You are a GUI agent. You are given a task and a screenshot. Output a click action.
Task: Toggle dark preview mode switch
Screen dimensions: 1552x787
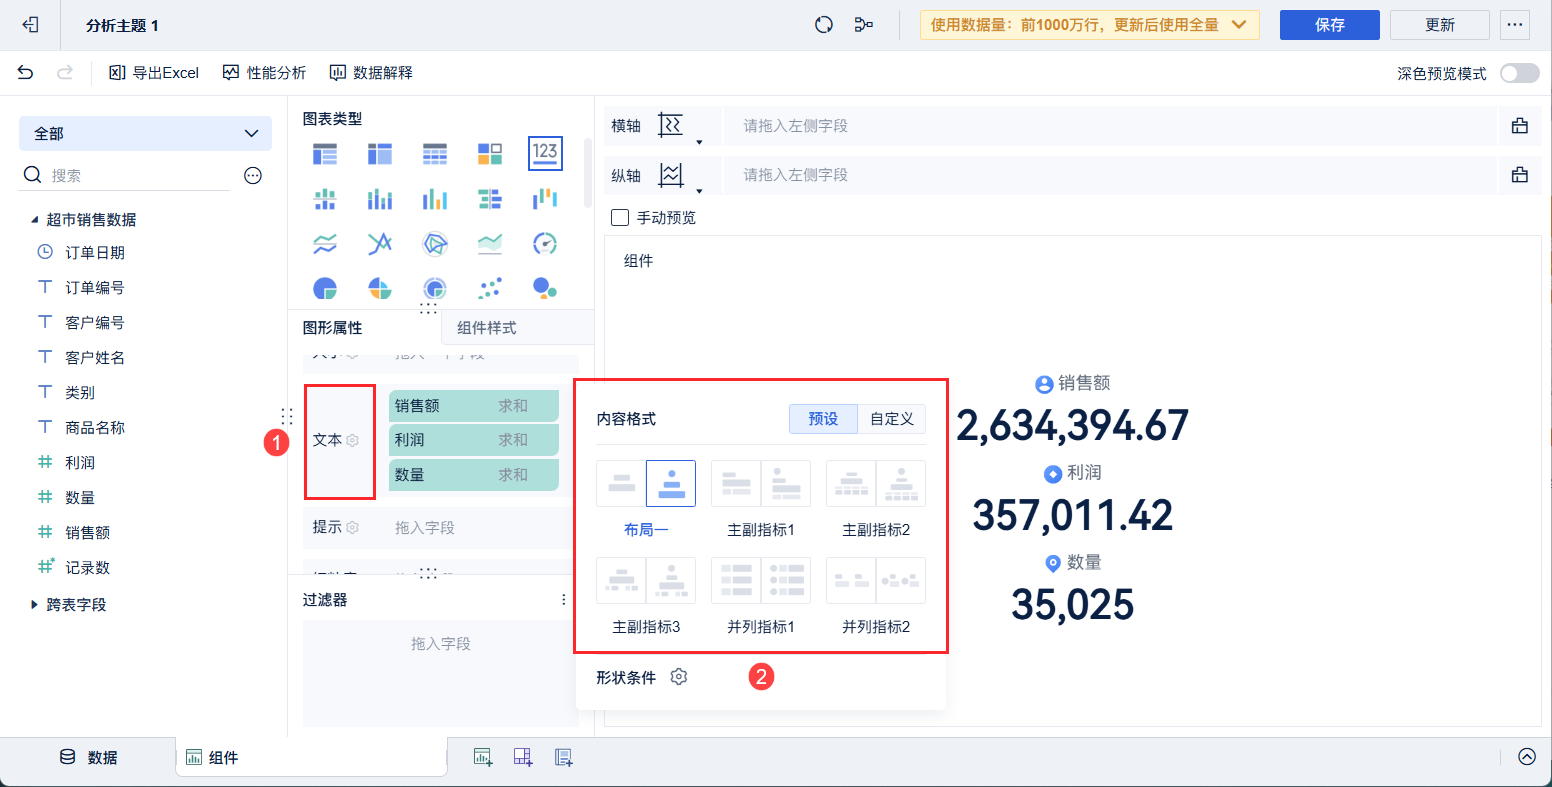[1520, 73]
